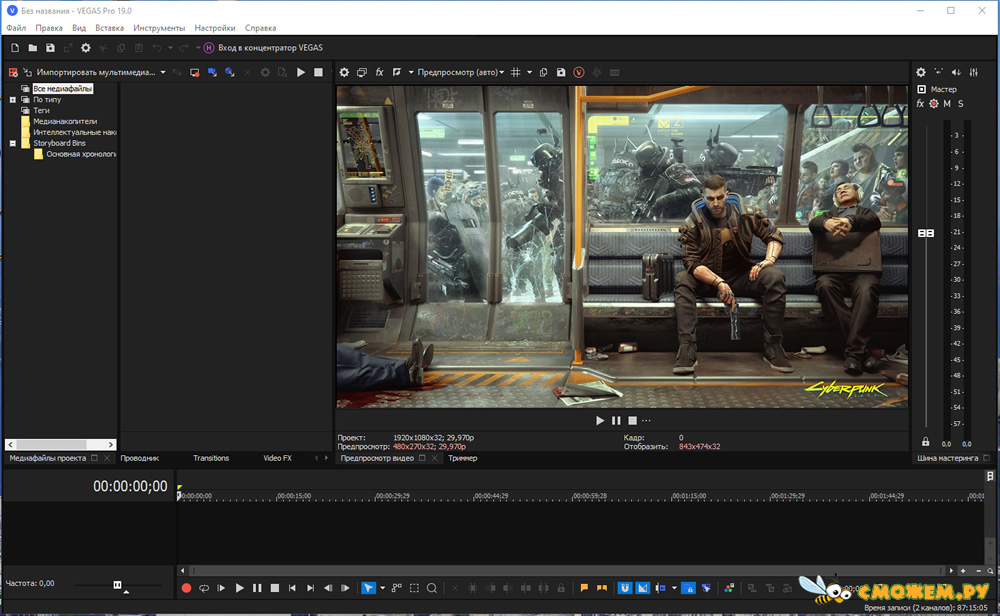Click Импортировать мультимедиа button
1000x616 pixels.
point(88,73)
